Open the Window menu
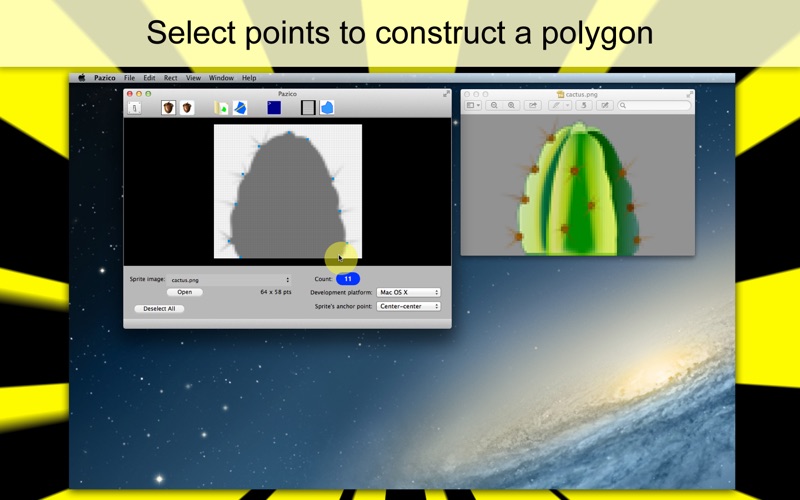800x500 pixels. tap(221, 78)
